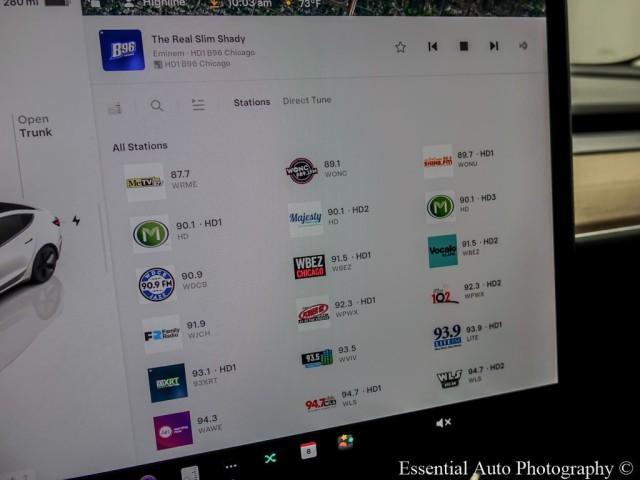Stop radio playback
The image size is (640, 480).
coord(463,46)
